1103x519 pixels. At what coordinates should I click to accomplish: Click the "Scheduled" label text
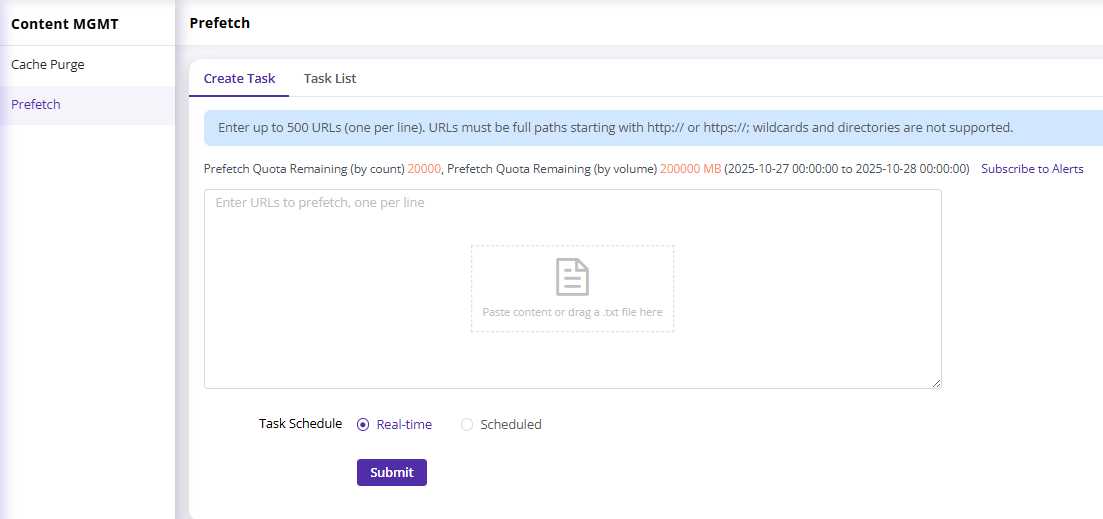coord(510,425)
